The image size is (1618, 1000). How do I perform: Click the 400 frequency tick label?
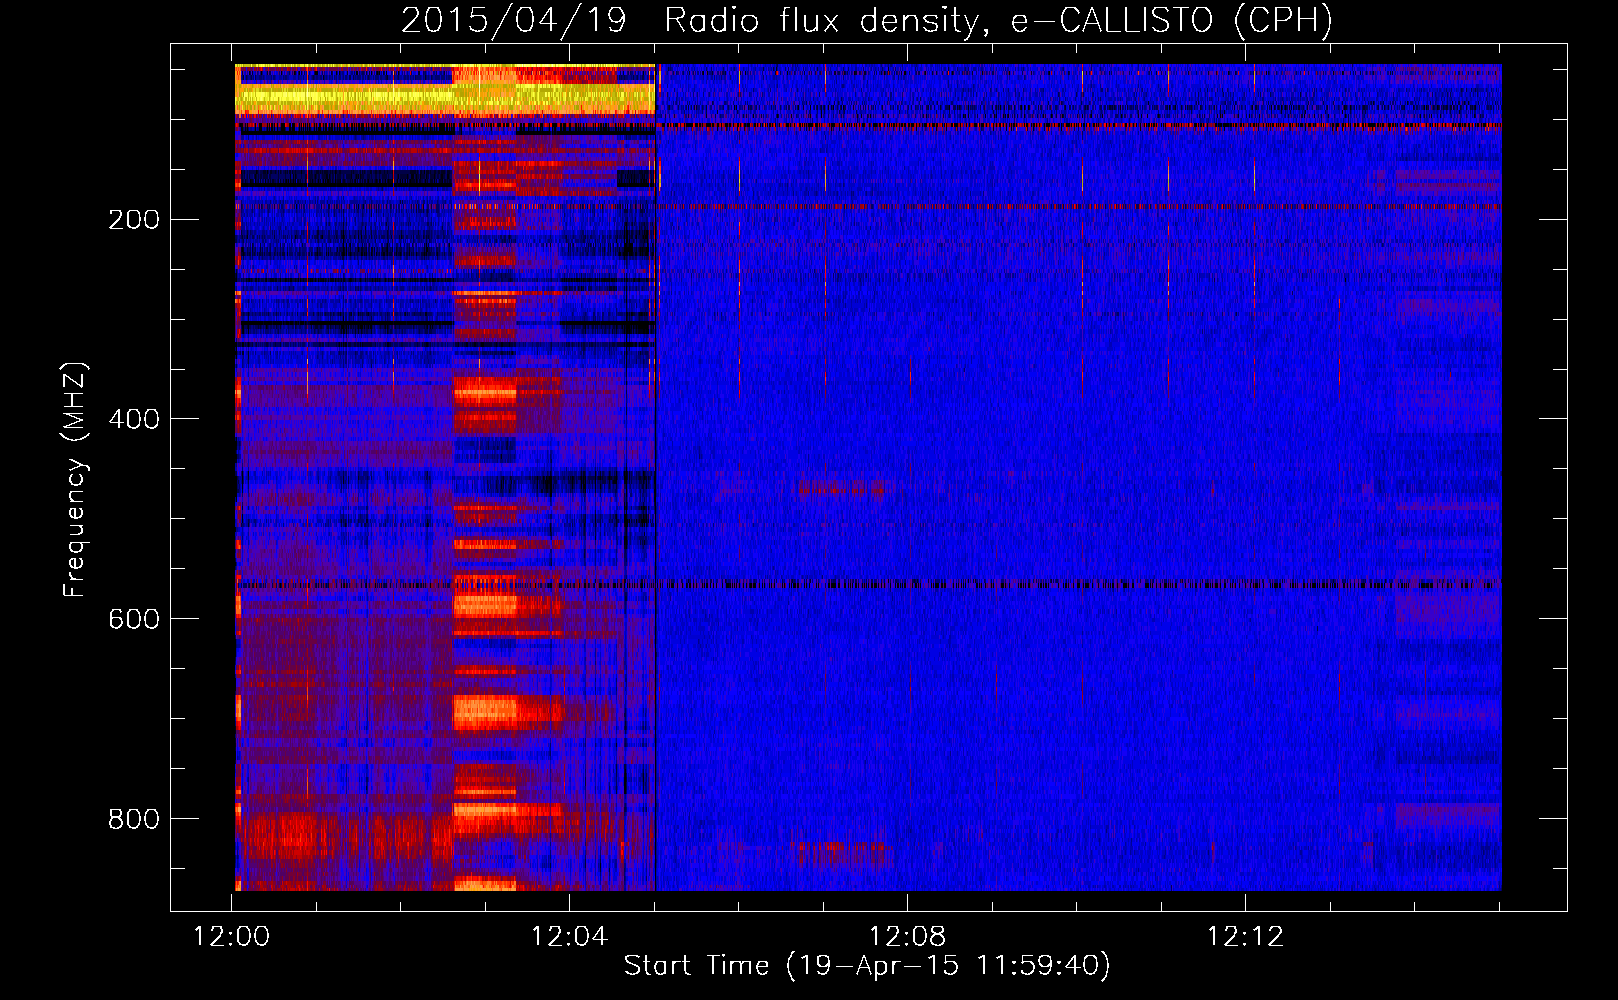tap(134, 419)
